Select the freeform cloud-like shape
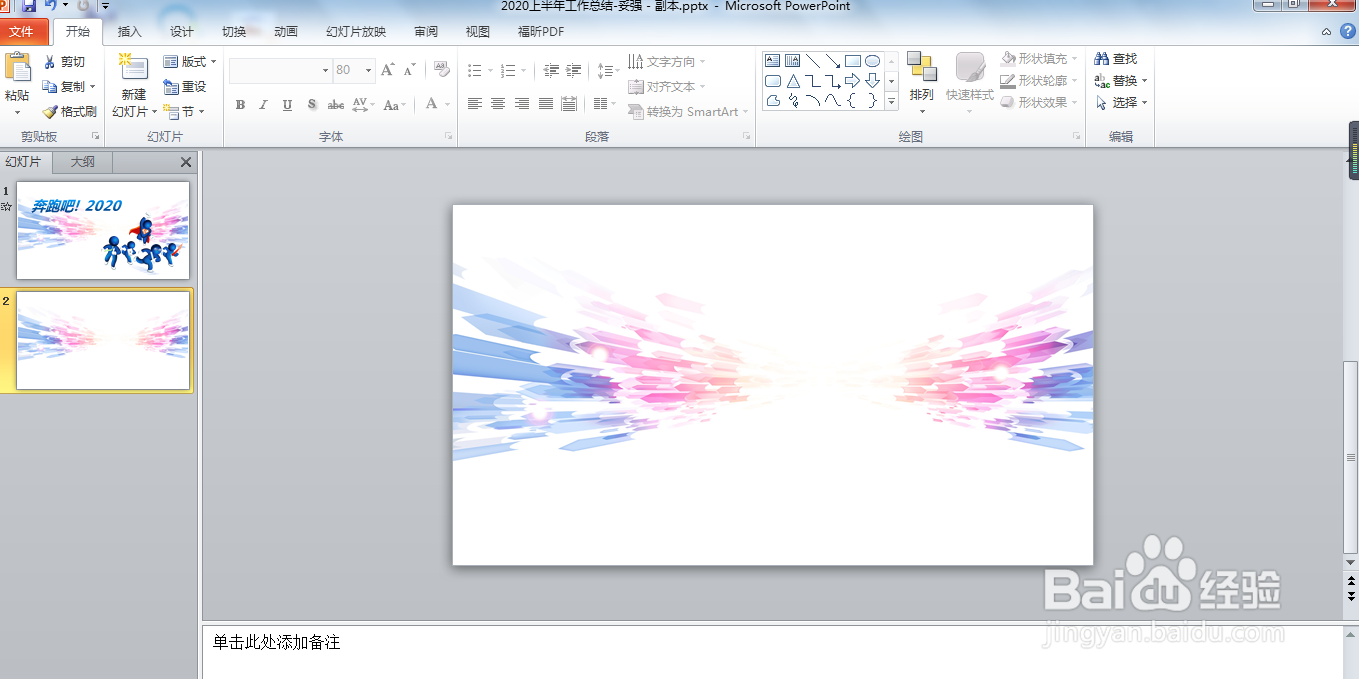This screenshot has width=1359, height=679. pos(773,100)
